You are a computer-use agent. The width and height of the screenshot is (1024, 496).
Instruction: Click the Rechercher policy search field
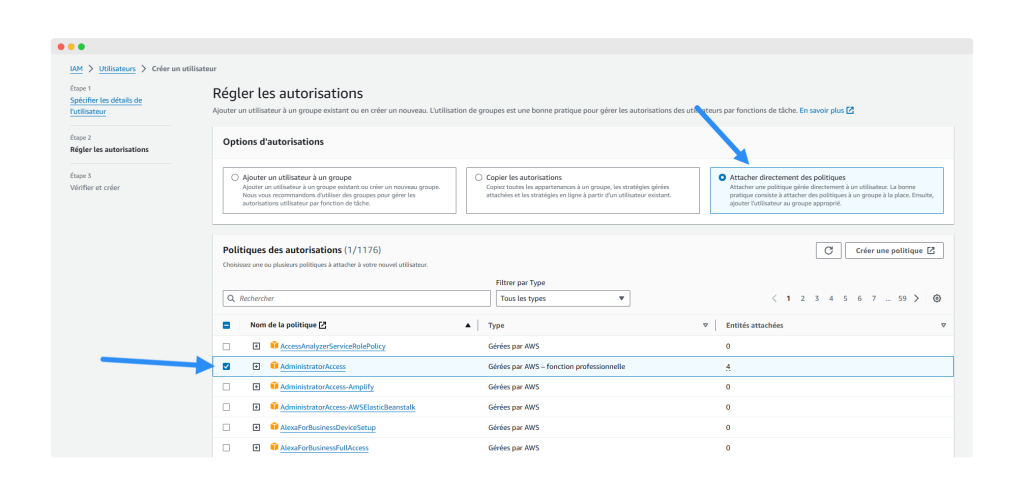click(357, 298)
